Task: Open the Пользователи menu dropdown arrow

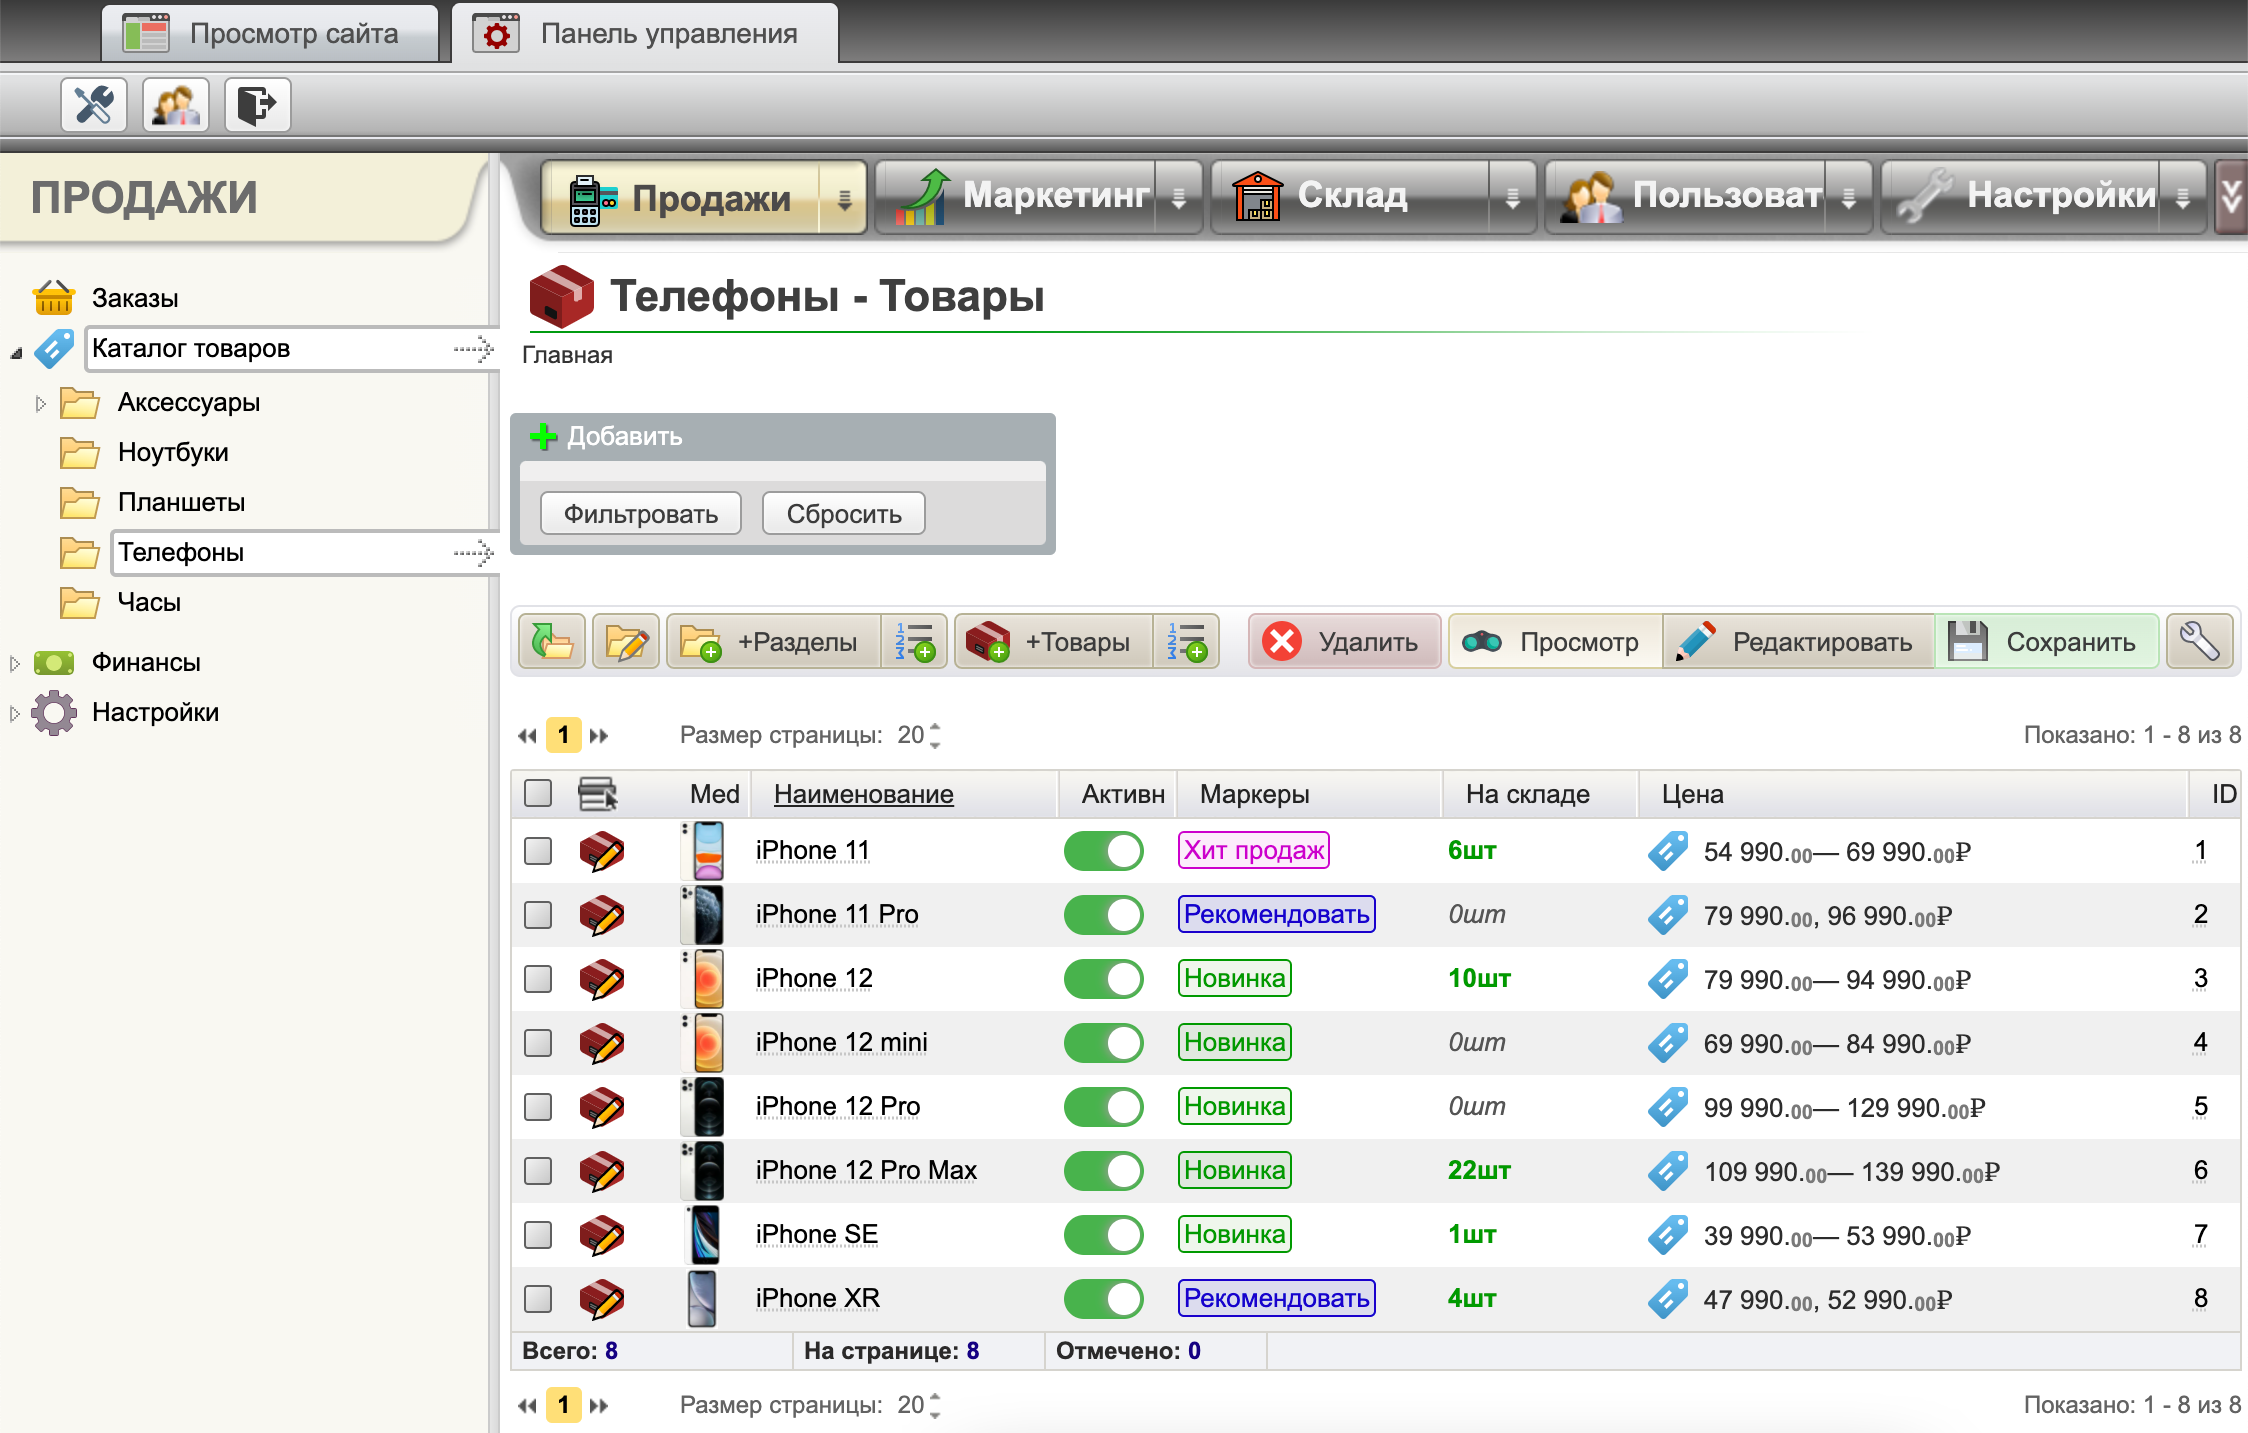Action: (x=1849, y=198)
